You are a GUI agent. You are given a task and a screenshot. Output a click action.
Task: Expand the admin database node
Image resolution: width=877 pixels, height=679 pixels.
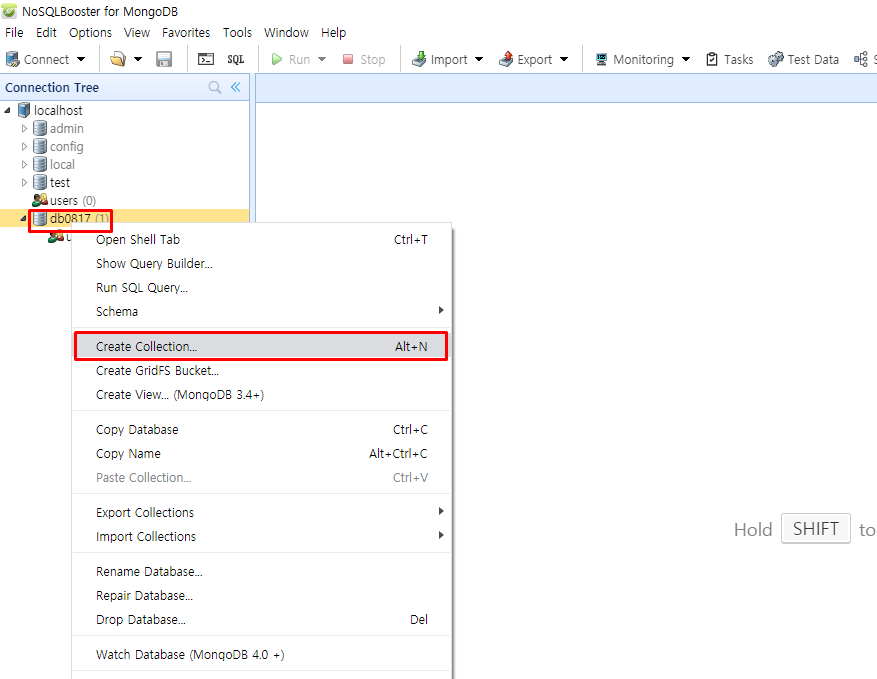tap(24, 129)
